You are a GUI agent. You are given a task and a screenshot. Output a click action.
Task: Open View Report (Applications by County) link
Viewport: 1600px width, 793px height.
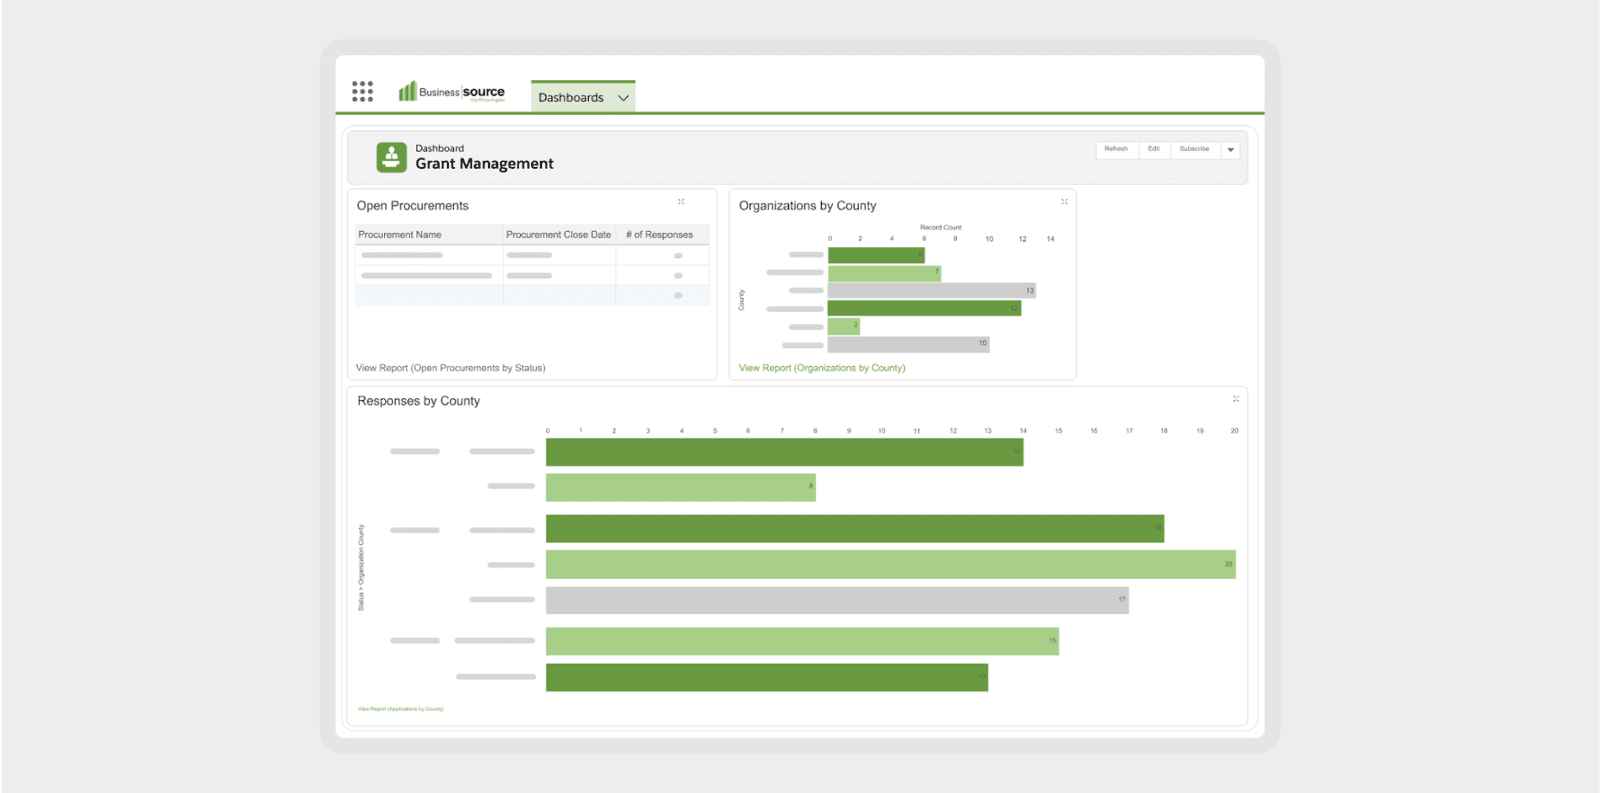(401, 709)
